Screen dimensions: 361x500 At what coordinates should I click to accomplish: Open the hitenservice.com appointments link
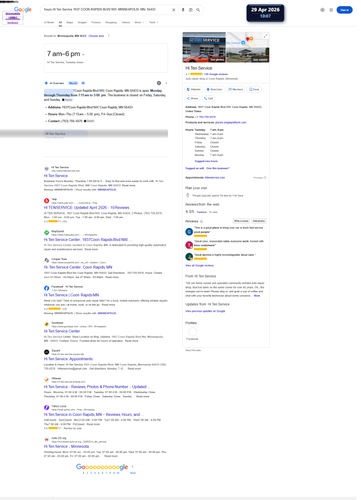tap(215, 177)
